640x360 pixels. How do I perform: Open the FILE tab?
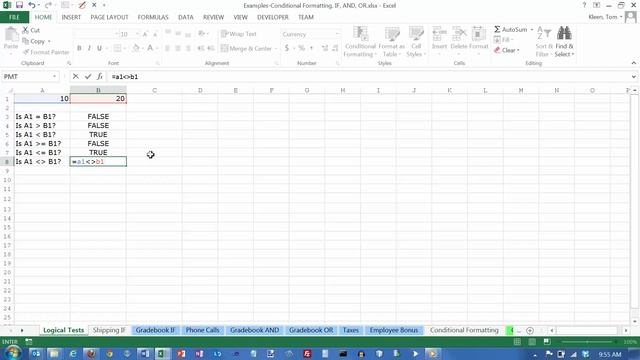point(14,17)
